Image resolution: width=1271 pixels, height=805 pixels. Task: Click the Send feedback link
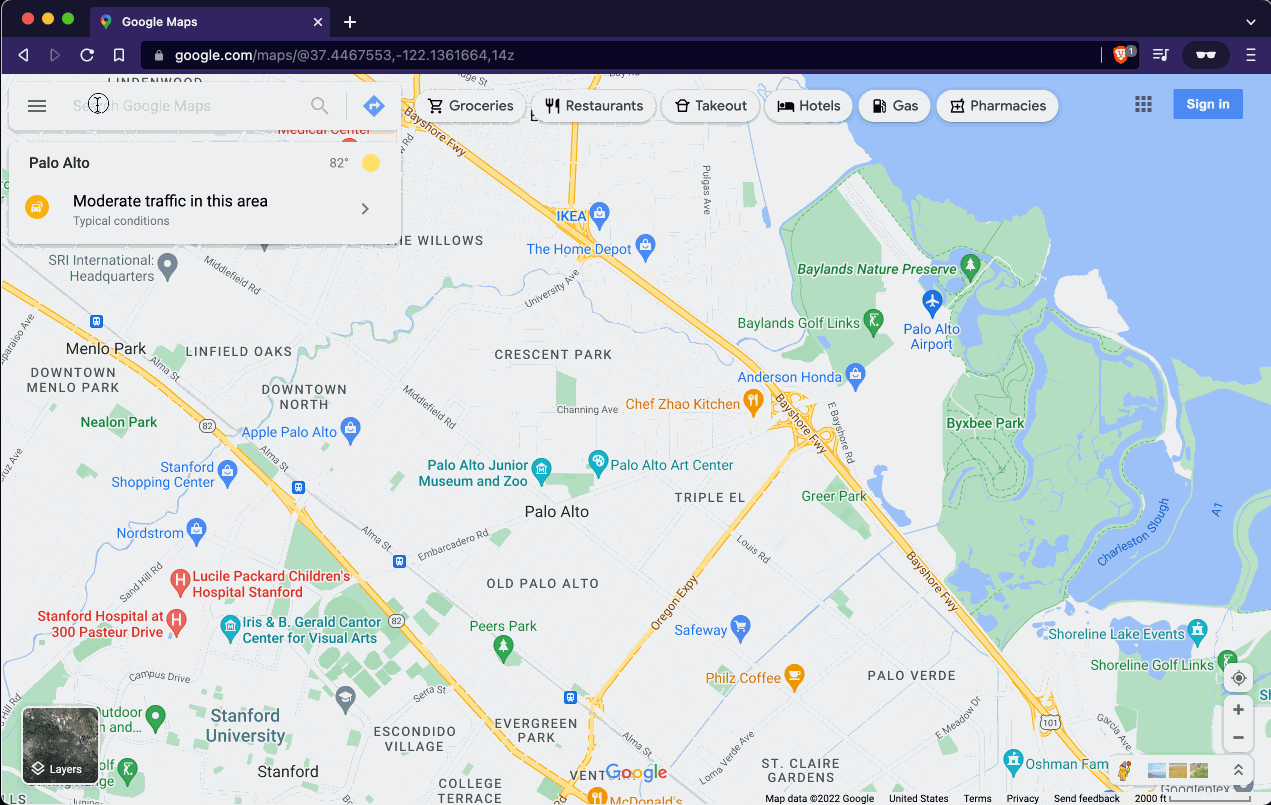coord(1086,798)
